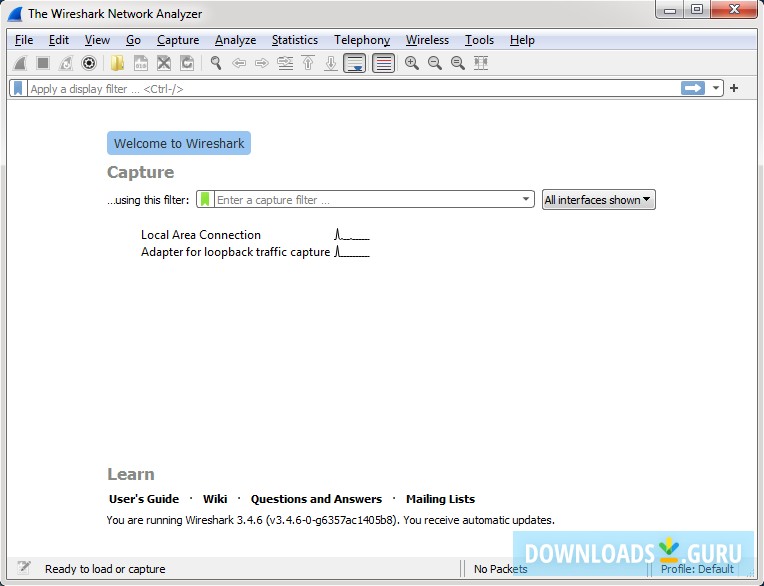Screen dimensions: 764x586
Task: Open the Telephony menu
Action: tap(362, 40)
